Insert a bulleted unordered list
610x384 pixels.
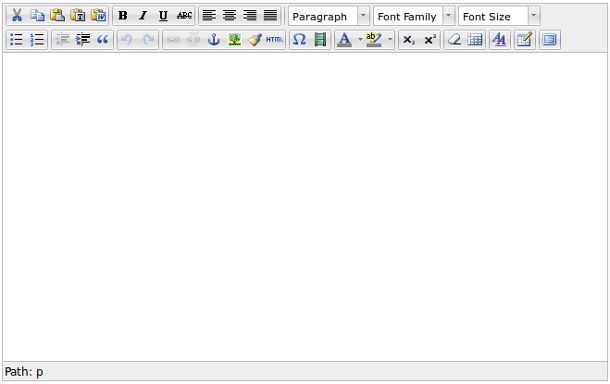point(17,40)
